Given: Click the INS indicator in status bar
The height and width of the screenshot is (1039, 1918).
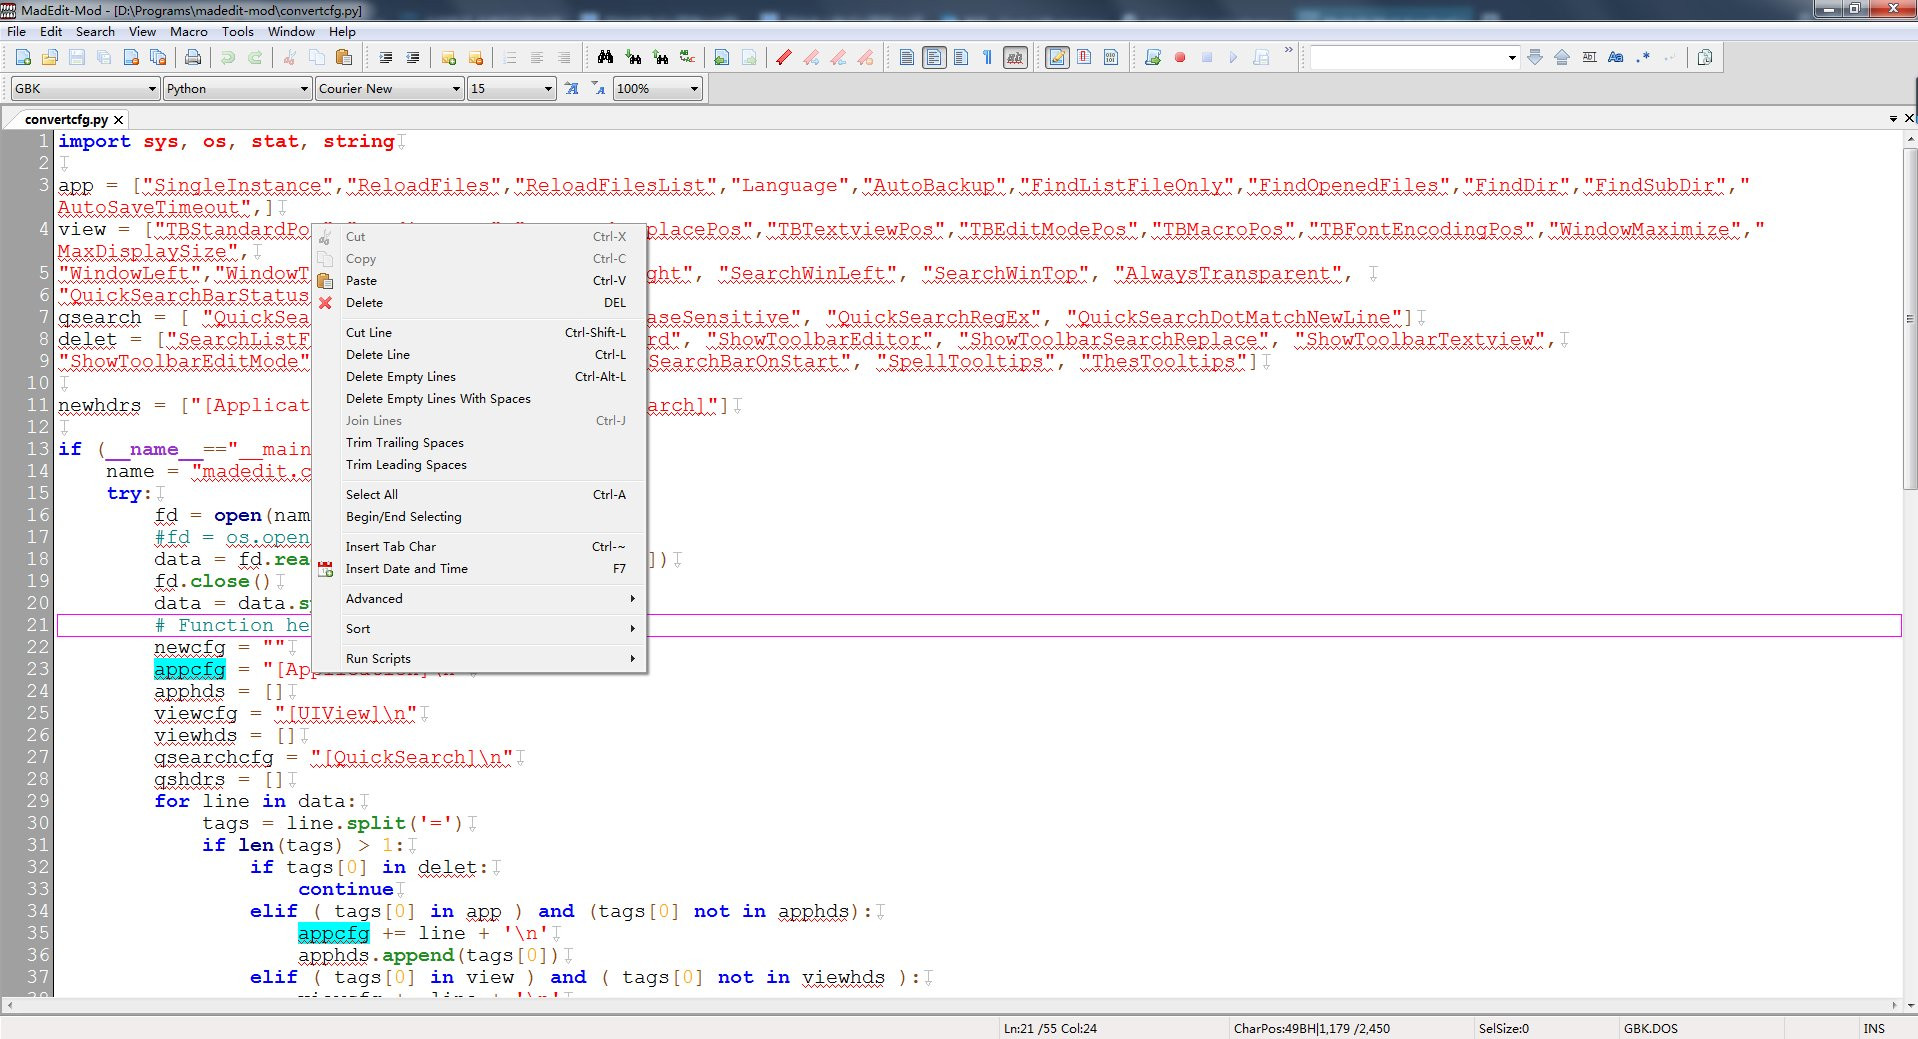Looking at the screenshot, I should pos(1874,1028).
